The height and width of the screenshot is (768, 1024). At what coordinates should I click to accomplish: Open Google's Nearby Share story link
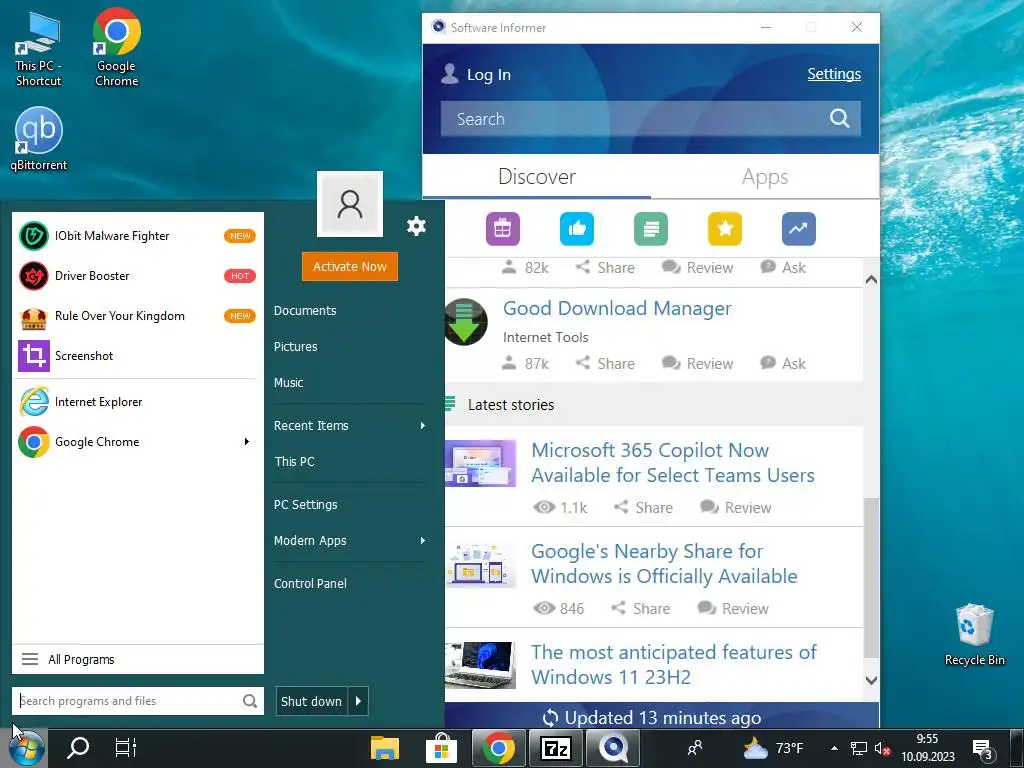[x=664, y=564]
